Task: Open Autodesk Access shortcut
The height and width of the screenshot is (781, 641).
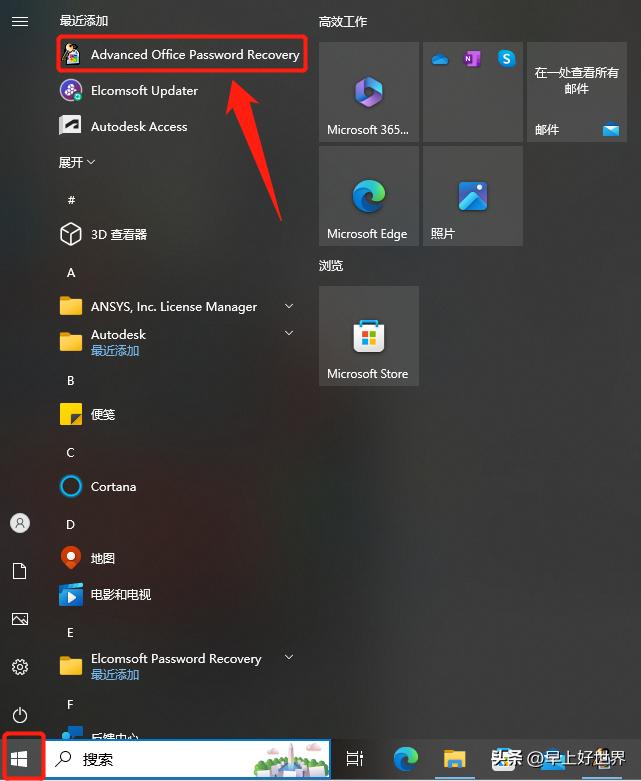Action: (x=124, y=127)
